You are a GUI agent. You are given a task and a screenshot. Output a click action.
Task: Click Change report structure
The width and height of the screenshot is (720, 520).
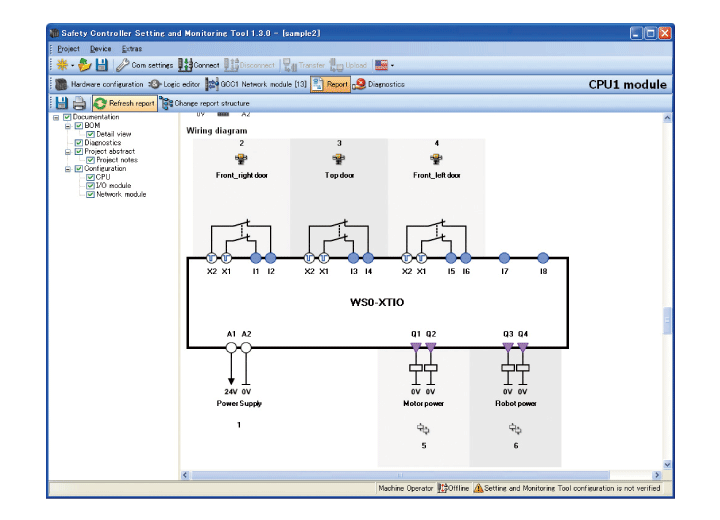[x=205, y=103]
